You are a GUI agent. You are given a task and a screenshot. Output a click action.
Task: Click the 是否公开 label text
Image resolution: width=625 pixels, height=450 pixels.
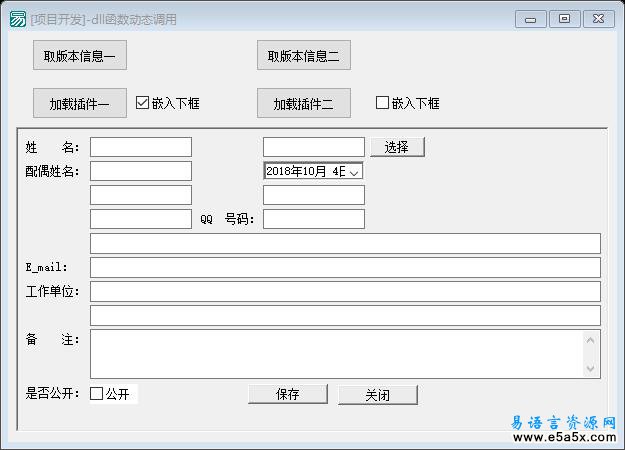52,394
